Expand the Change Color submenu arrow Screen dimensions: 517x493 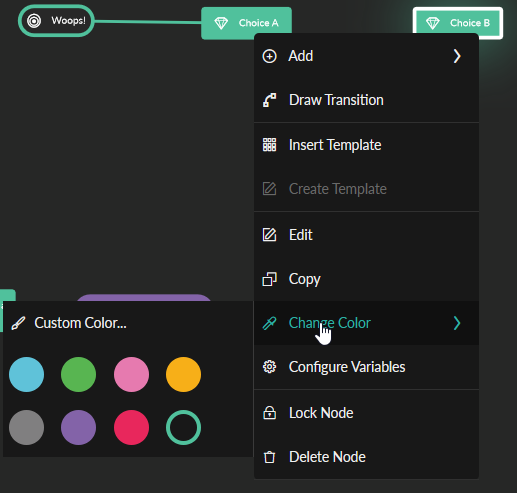[457, 323]
